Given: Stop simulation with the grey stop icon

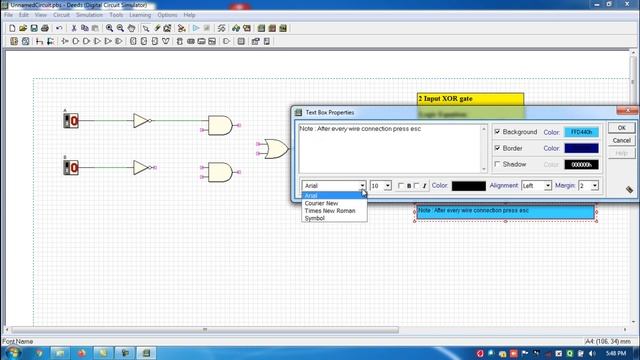Looking at the screenshot, I should point(207,28).
